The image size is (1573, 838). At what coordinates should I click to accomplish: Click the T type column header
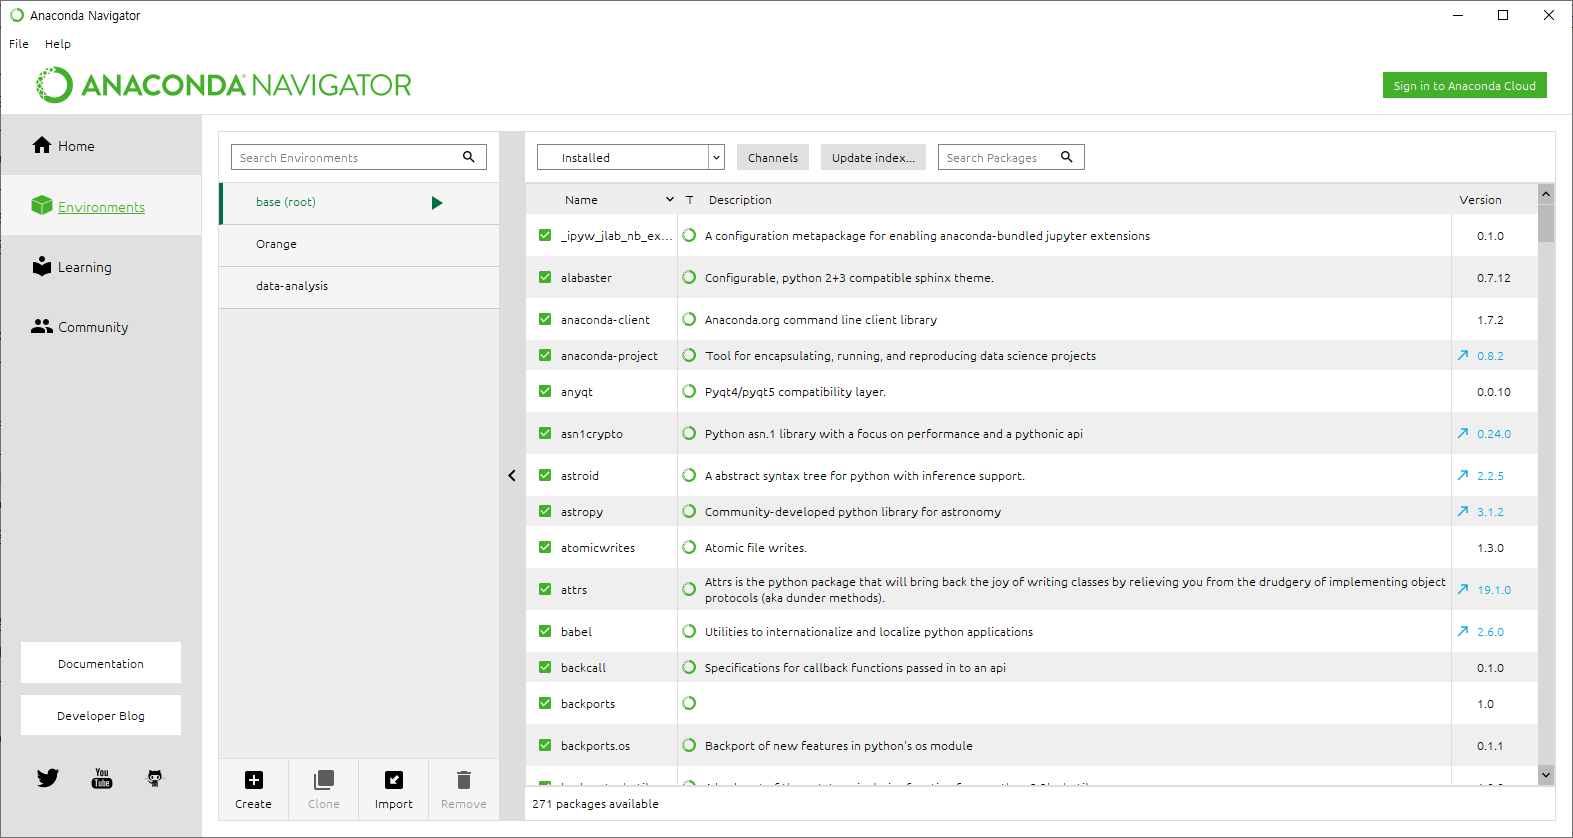coord(689,200)
